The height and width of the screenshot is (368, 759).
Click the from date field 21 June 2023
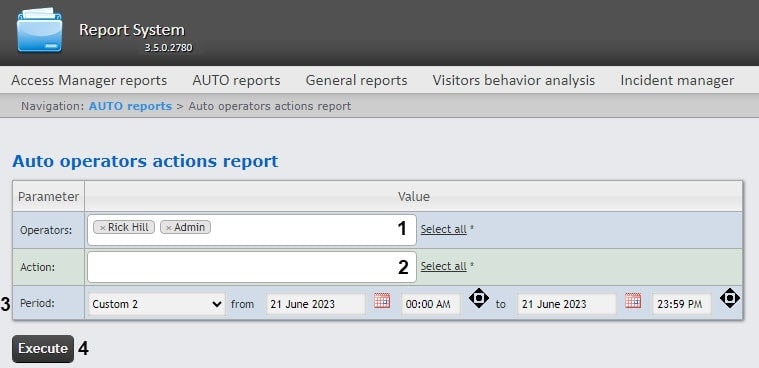pos(316,304)
